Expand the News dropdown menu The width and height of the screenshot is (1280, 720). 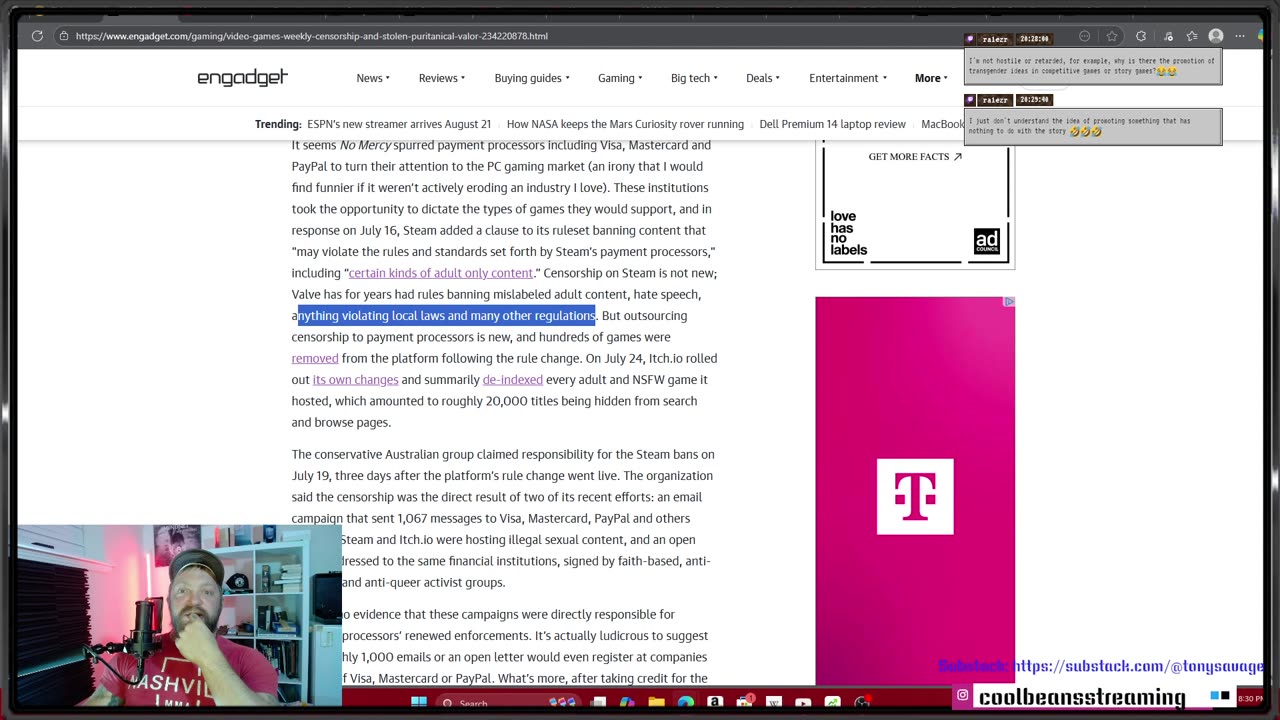pos(373,78)
